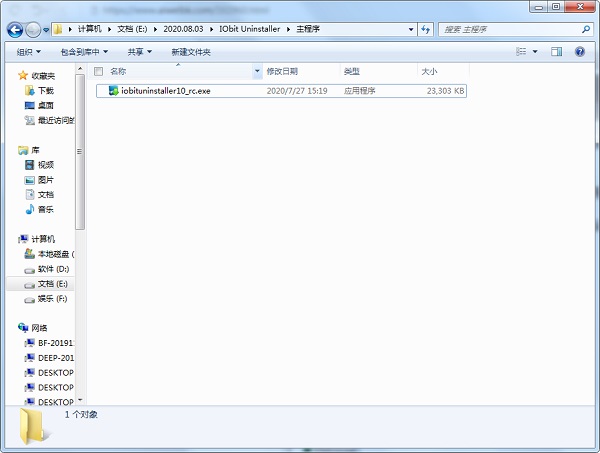Open 下载 in the navigation pane

pyautogui.click(x=46, y=91)
